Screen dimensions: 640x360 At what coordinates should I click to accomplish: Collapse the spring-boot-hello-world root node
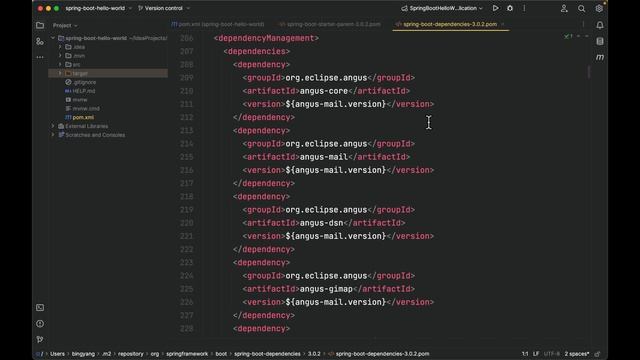point(53,38)
